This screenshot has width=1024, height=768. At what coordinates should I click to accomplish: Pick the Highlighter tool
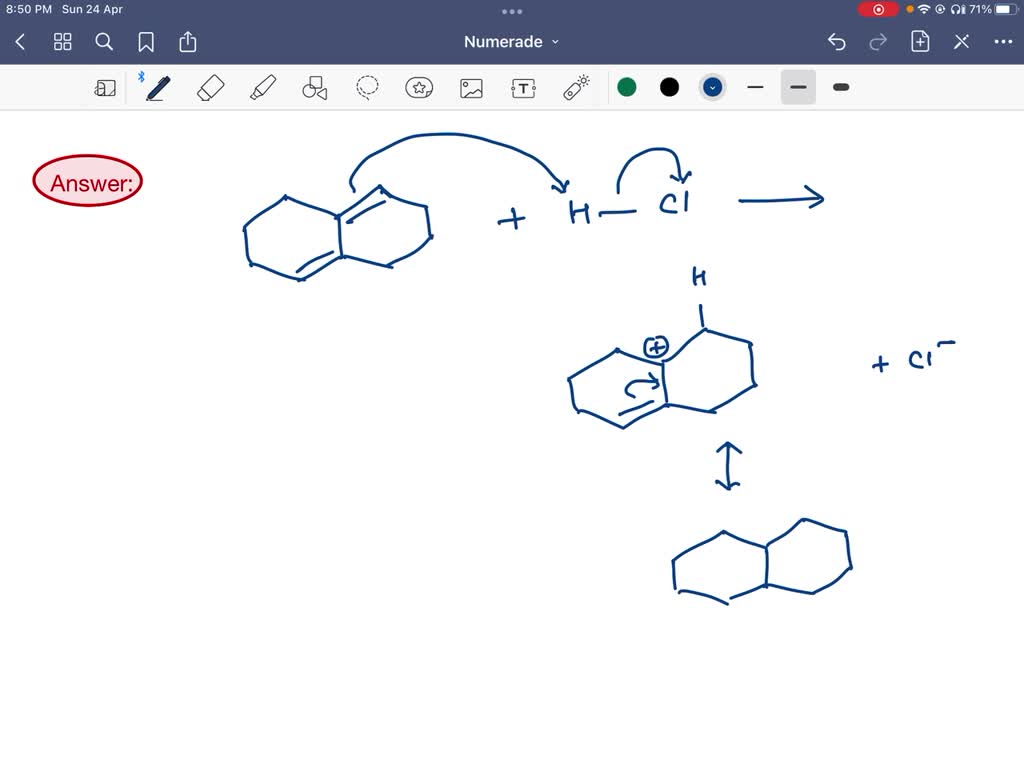261,87
